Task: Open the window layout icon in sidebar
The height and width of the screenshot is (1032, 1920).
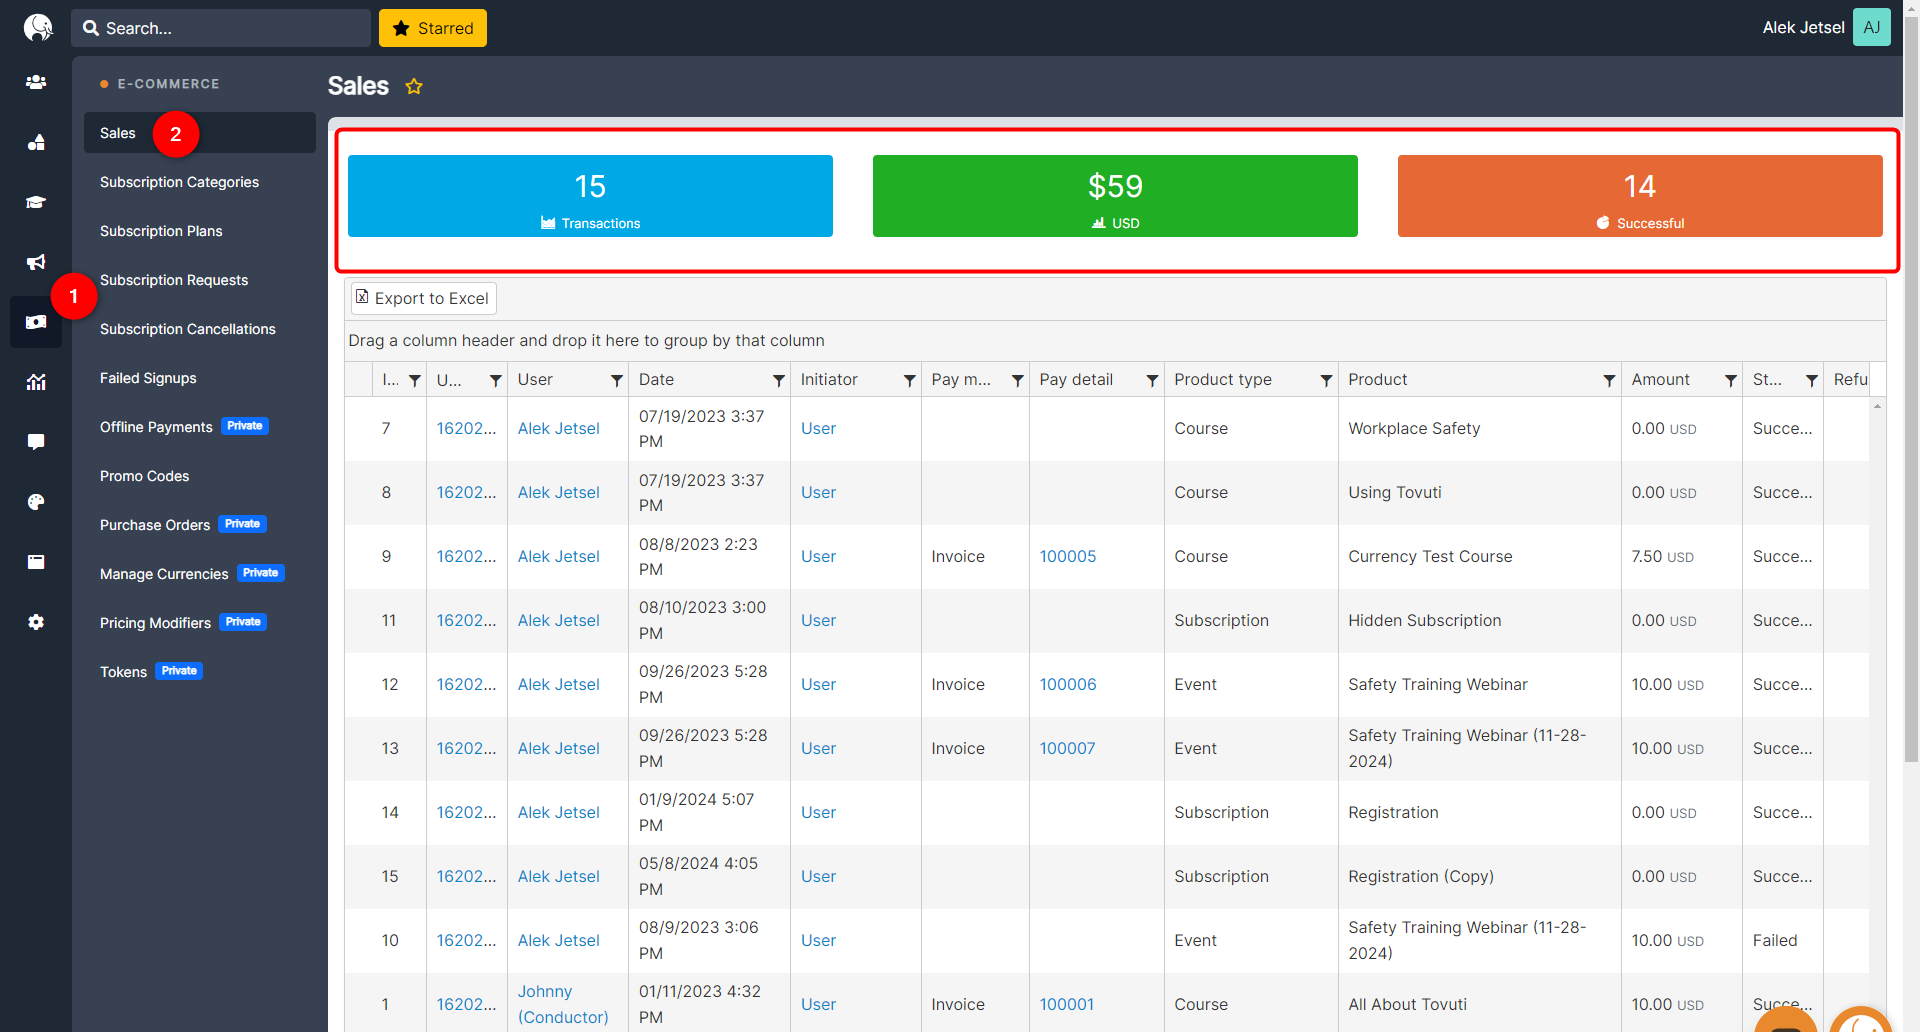Action: [36, 562]
